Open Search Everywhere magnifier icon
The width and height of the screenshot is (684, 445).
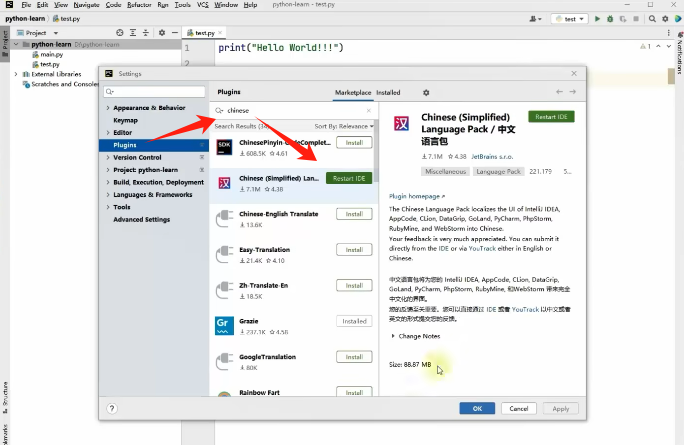coord(652,19)
